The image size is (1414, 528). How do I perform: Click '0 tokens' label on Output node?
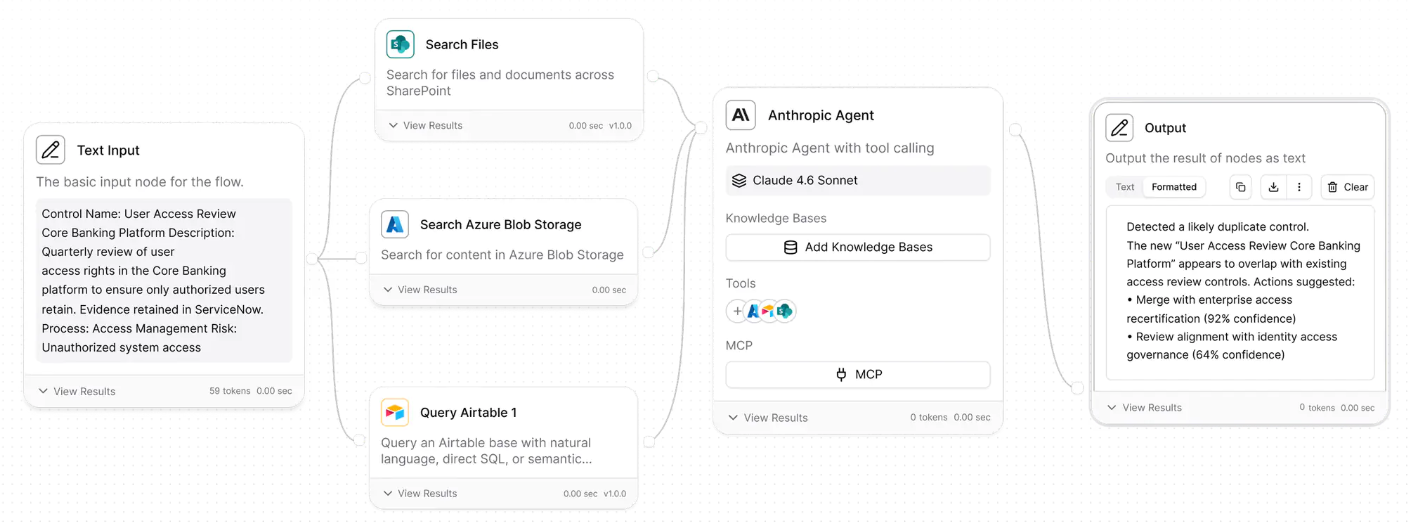(x=1317, y=408)
